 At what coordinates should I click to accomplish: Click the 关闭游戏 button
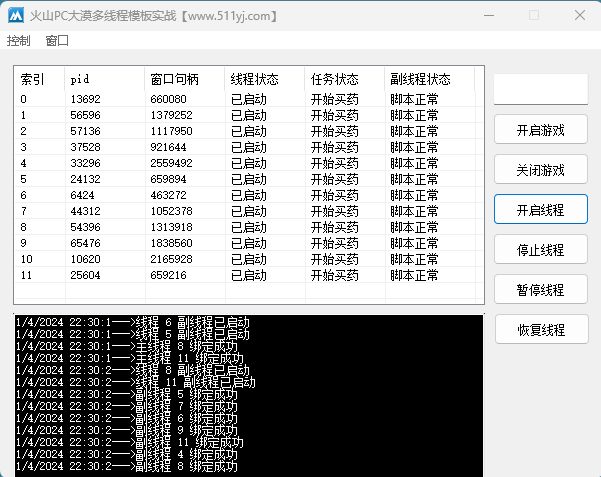tap(540, 169)
